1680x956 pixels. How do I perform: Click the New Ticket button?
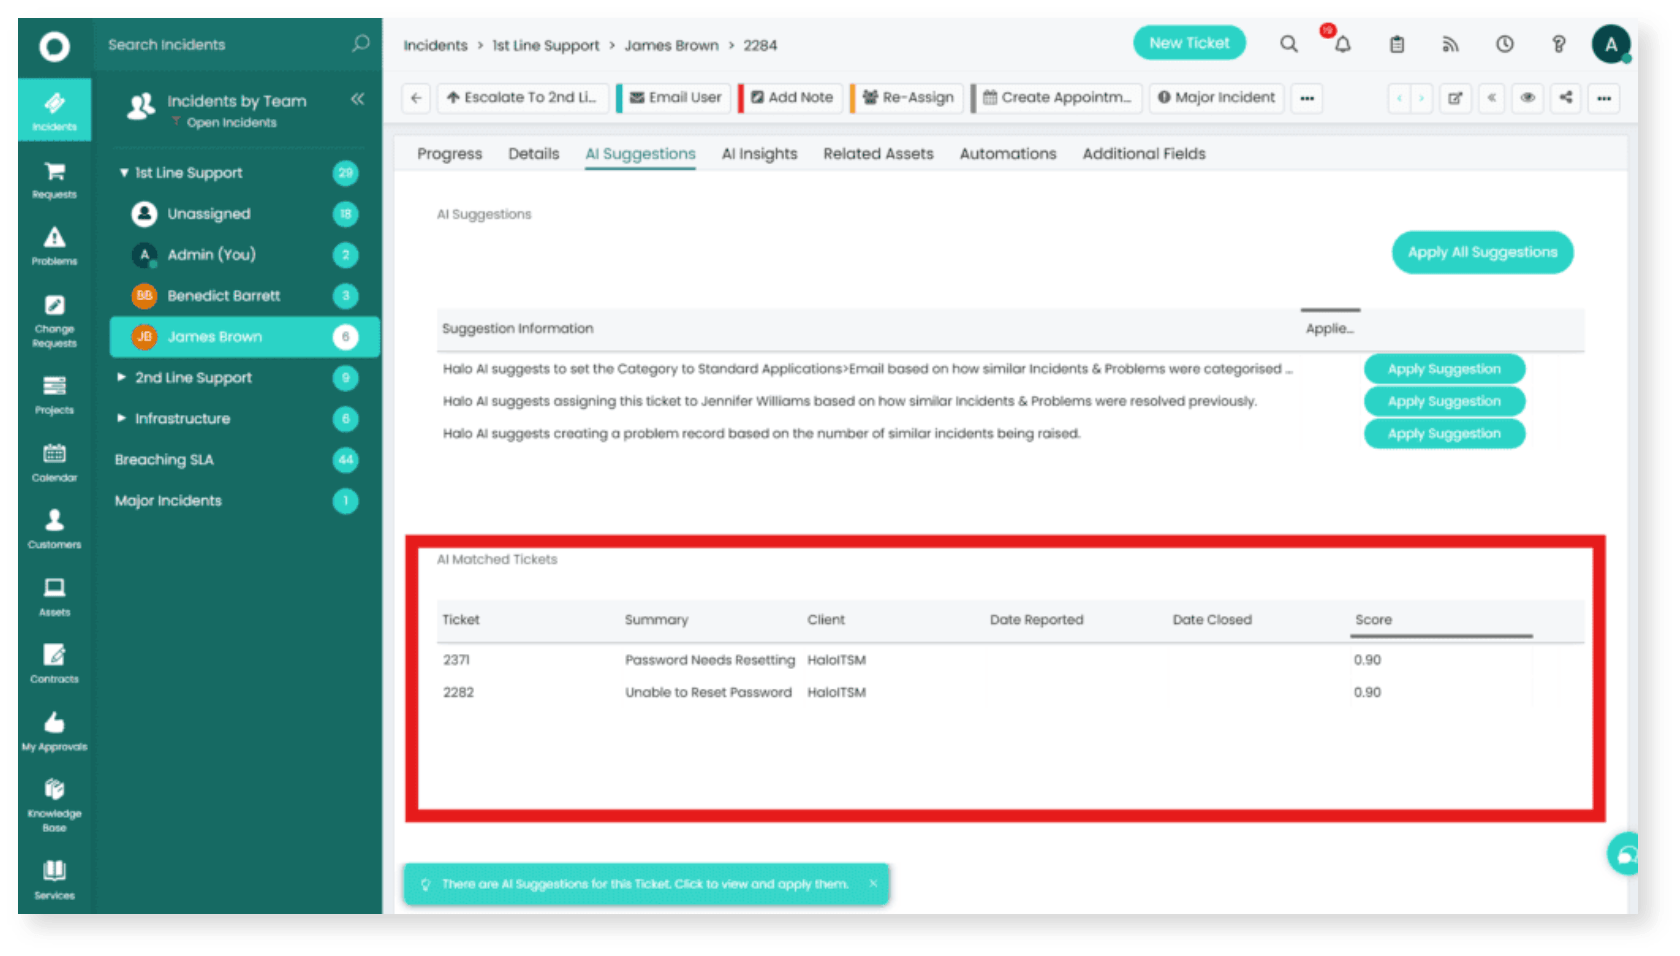(1189, 43)
